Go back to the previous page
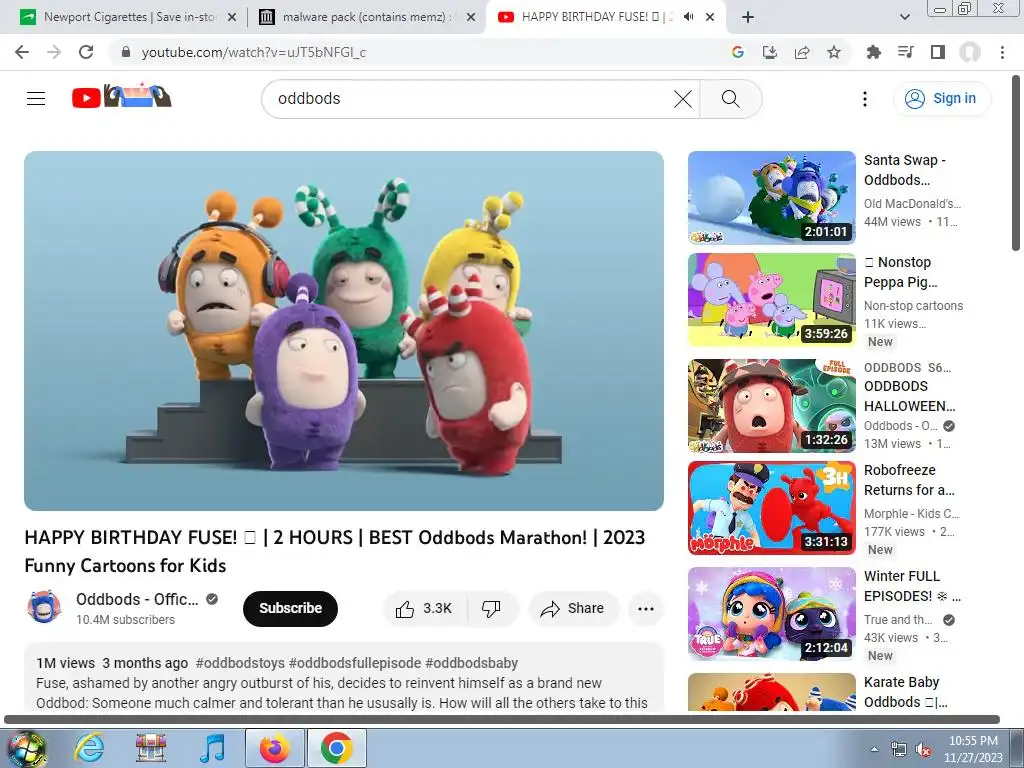The width and height of the screenshot is (1024, 768). tap(22, 52)
